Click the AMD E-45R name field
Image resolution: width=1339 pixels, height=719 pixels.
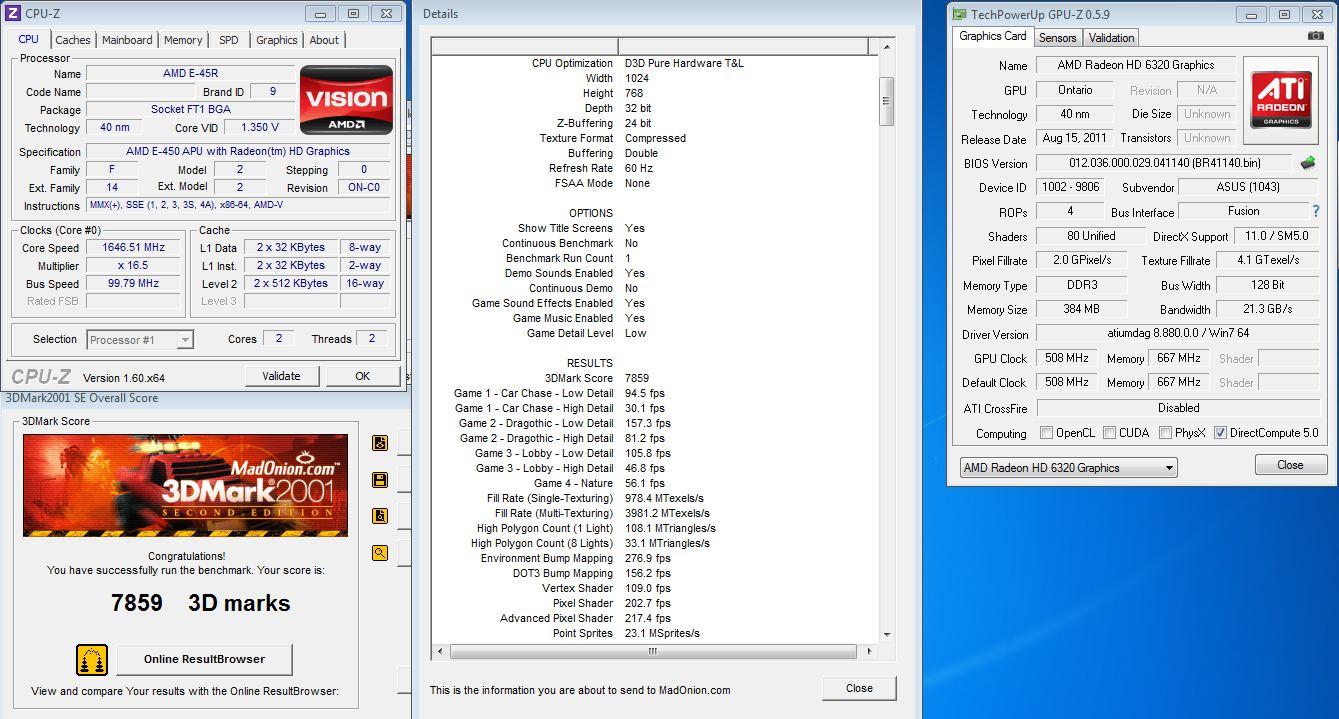[x=190, y=73]
